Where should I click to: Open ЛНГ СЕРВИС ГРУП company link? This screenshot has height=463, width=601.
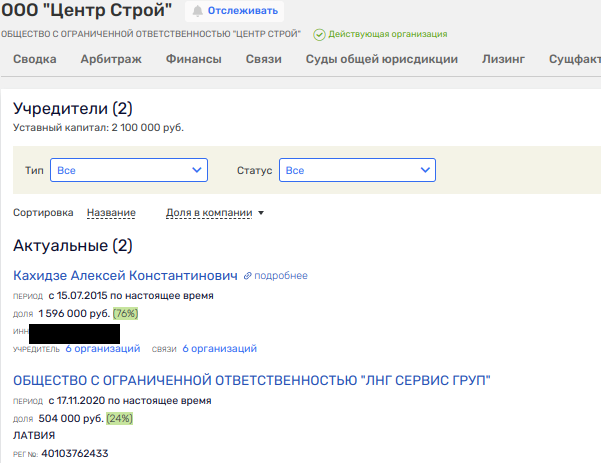tap(252, 381)
